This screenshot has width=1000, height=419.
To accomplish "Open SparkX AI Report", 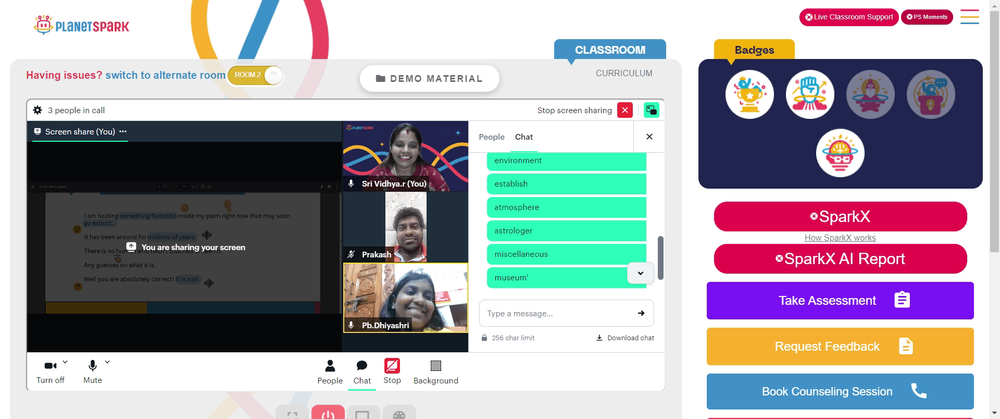I will coord(840,259).
